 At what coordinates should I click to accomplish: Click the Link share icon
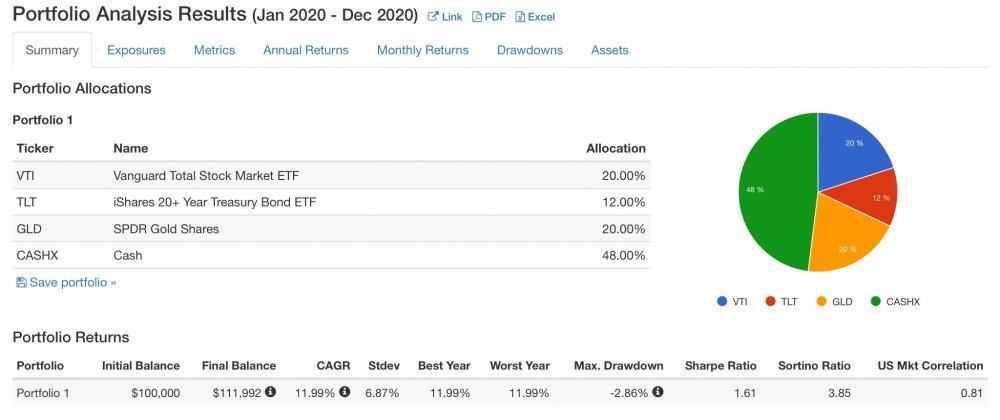click(x=433, y=17)
